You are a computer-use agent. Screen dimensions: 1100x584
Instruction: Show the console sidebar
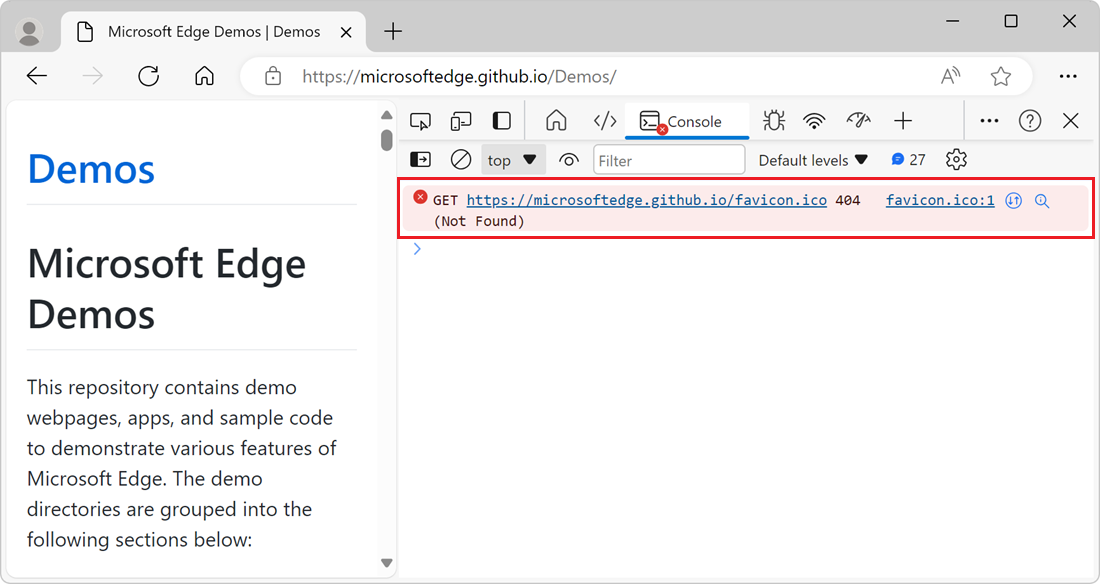tap(421, 160)
